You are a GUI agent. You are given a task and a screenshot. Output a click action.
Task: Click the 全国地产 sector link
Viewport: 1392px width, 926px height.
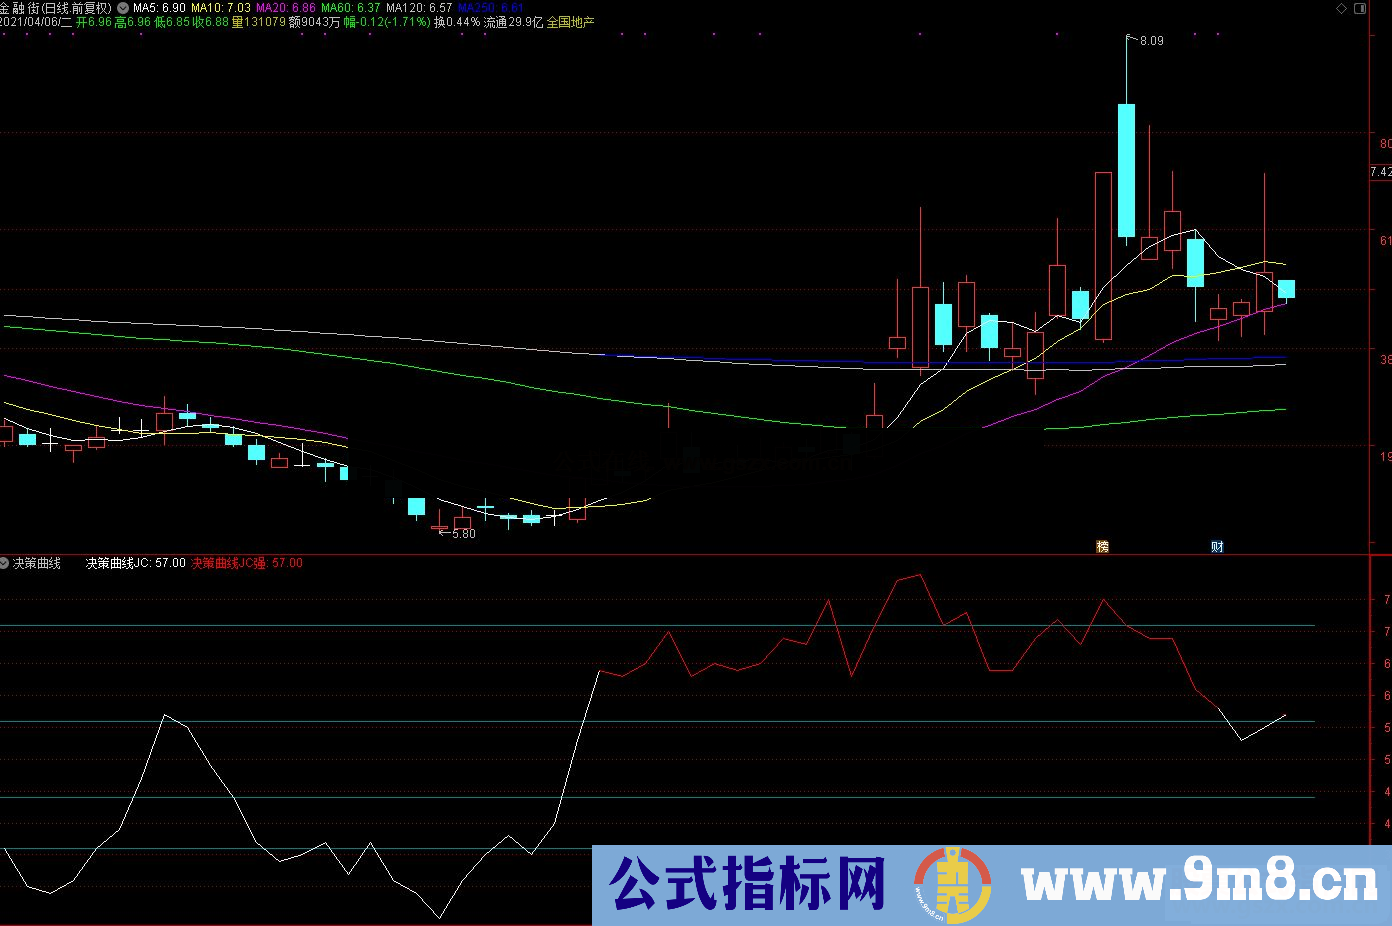tap(570, 22)
